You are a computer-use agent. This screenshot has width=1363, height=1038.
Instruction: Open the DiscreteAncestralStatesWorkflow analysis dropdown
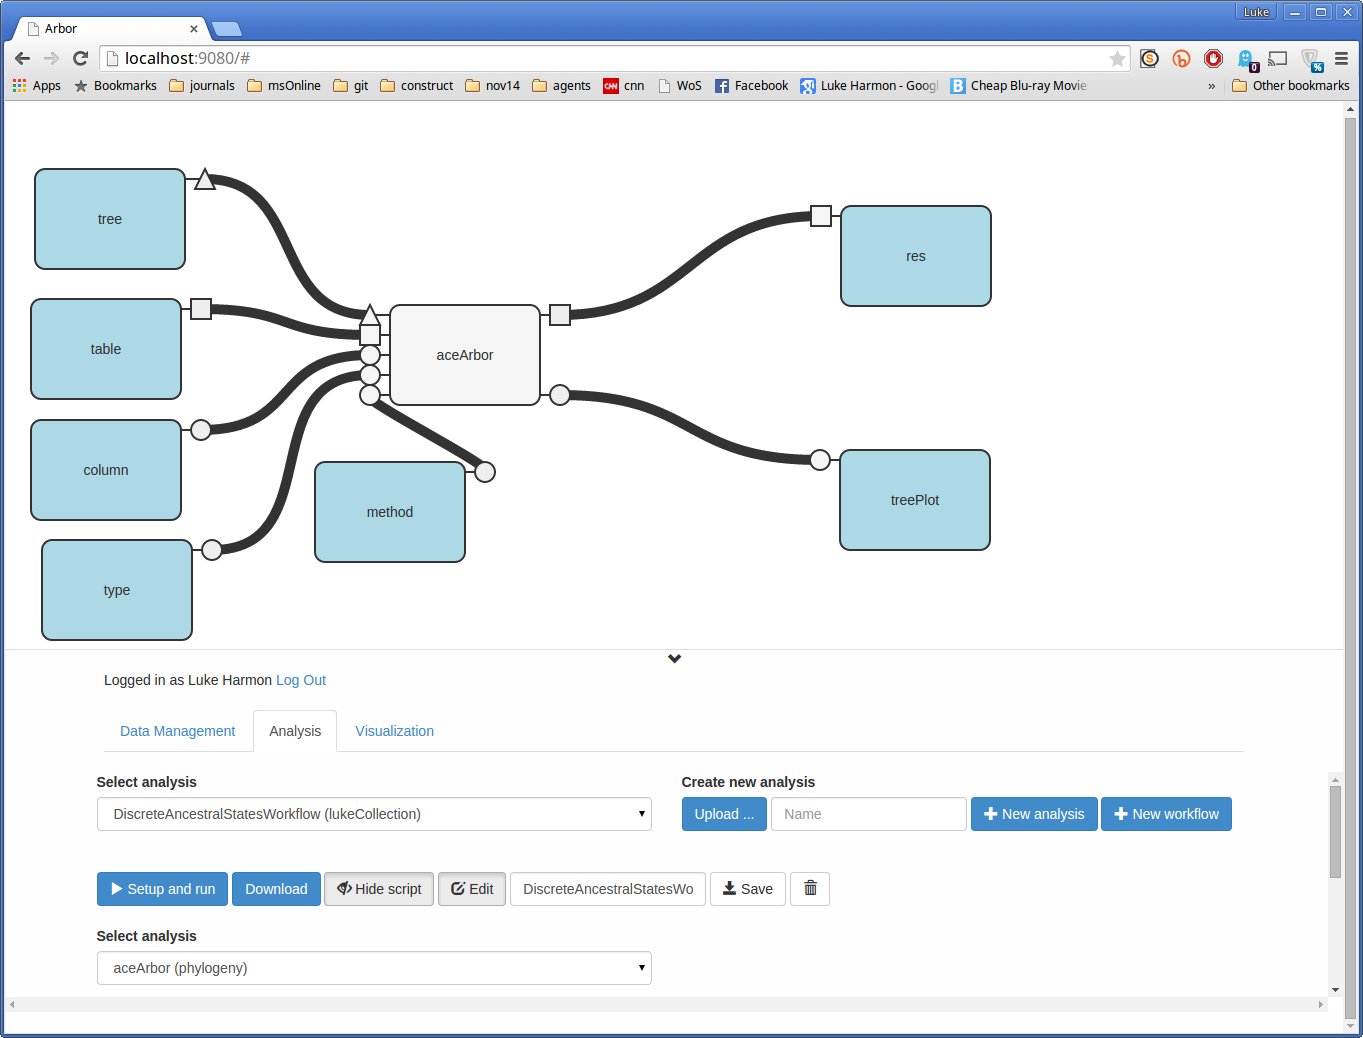pos(374,814)
